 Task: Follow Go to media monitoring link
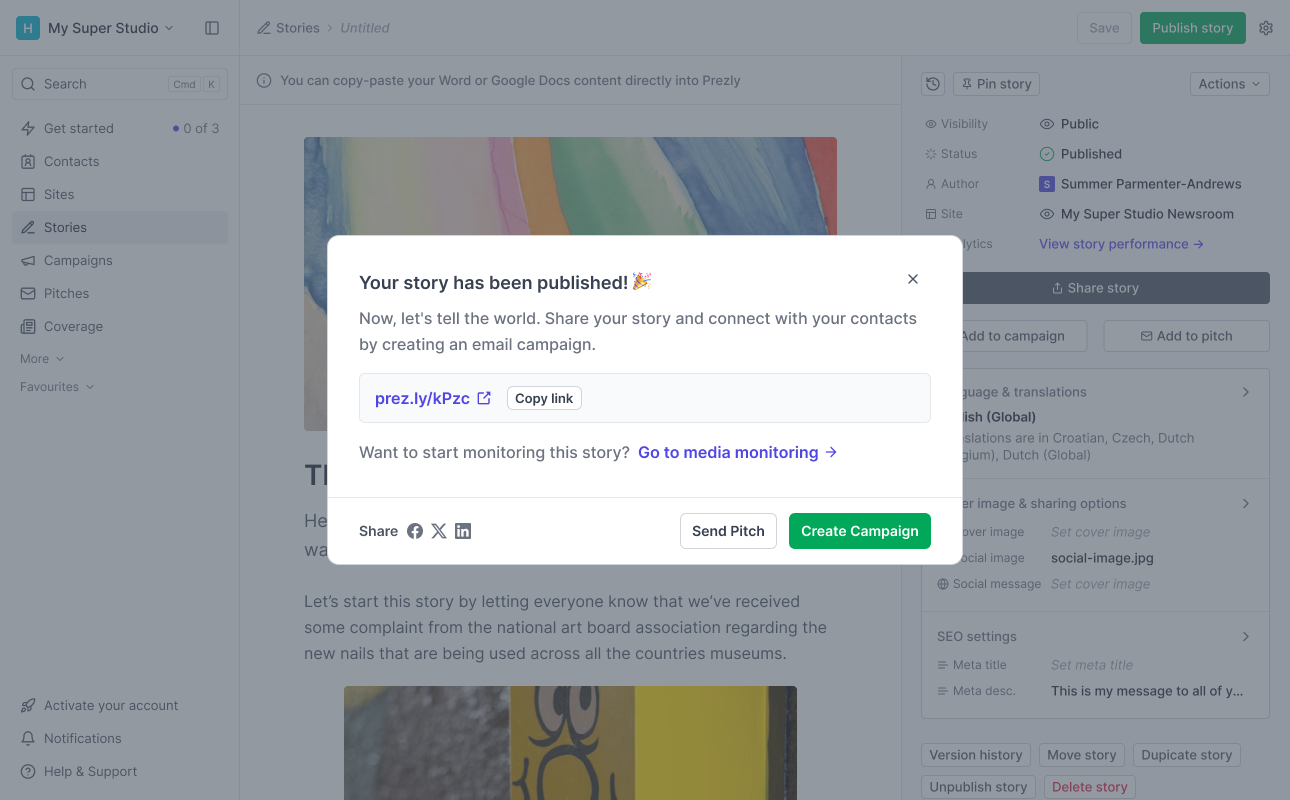pos(737,452)
